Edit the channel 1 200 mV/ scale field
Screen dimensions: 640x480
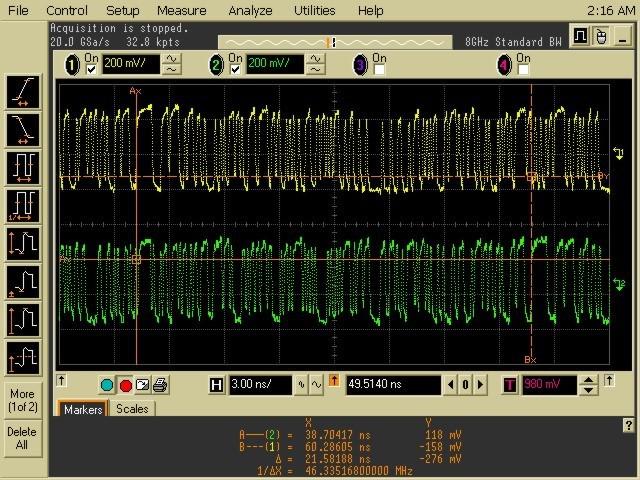(x=131, y=64)
